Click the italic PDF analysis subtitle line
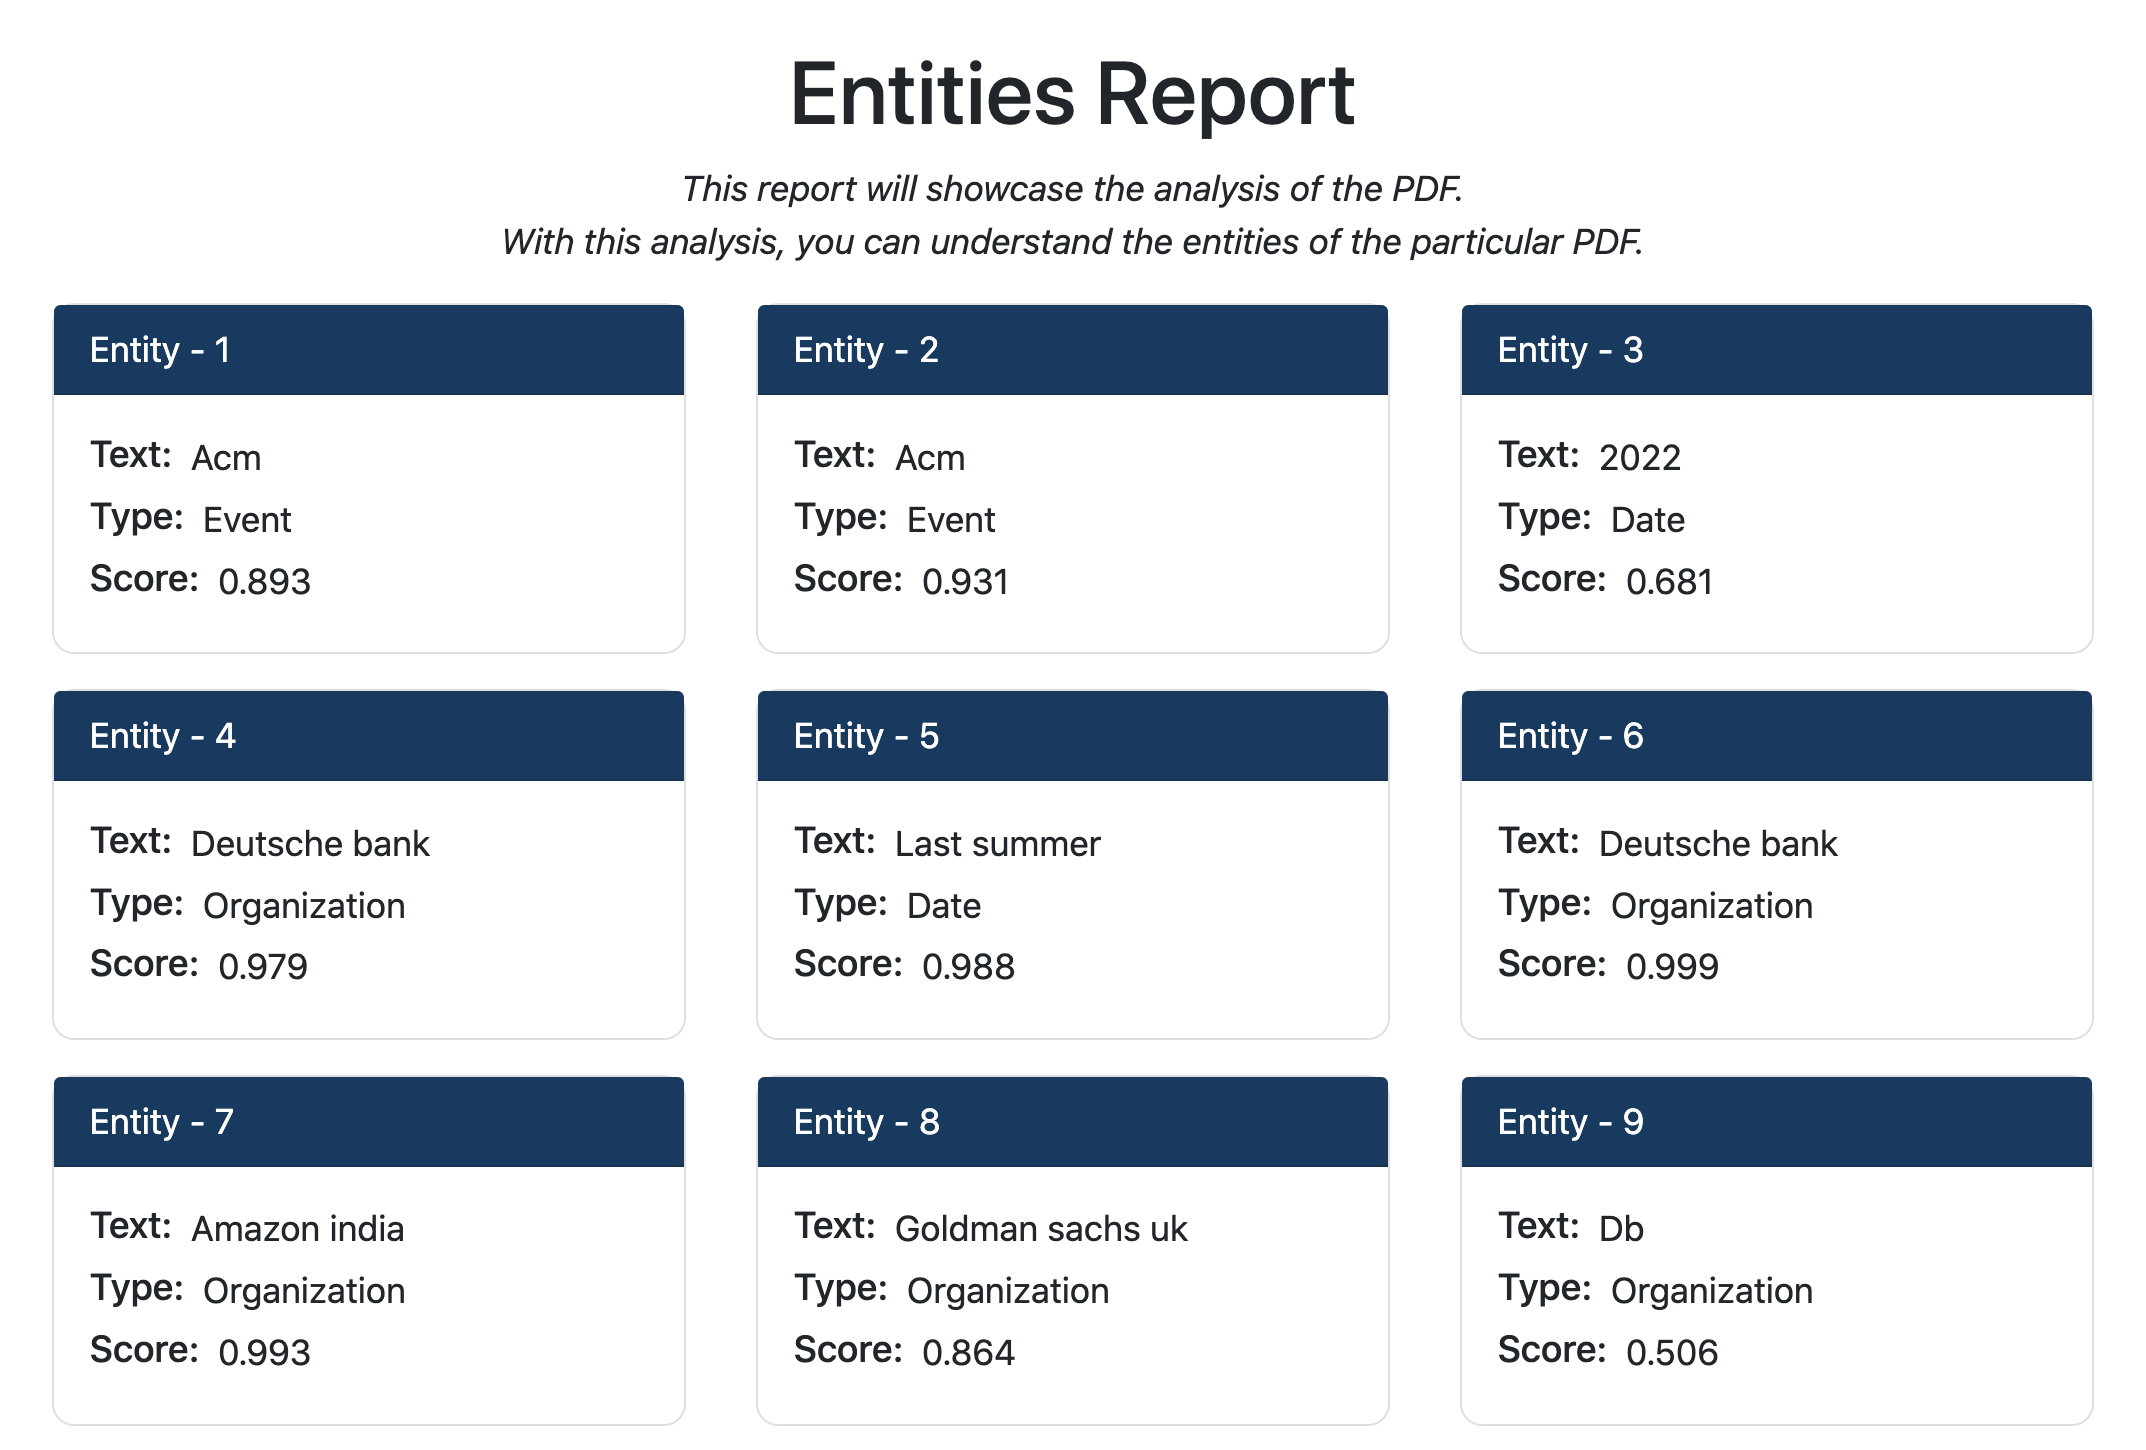The image size is (2146, 1450). (x=1072, y=189)
